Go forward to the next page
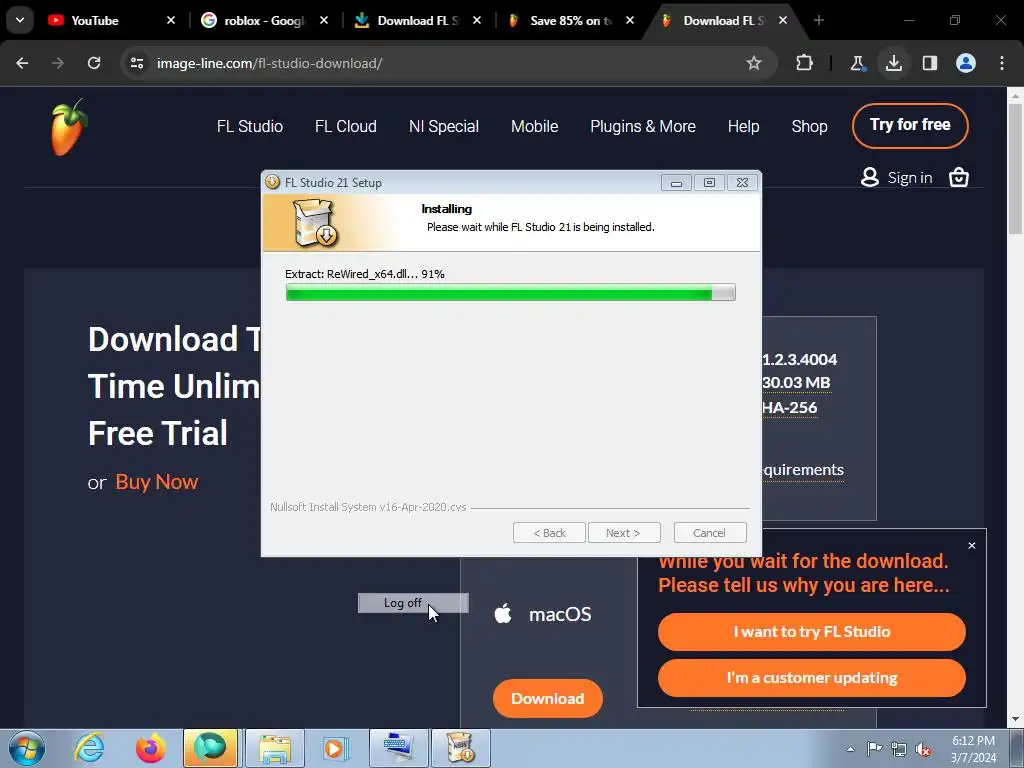1024x768 pixels. [58, 63]
